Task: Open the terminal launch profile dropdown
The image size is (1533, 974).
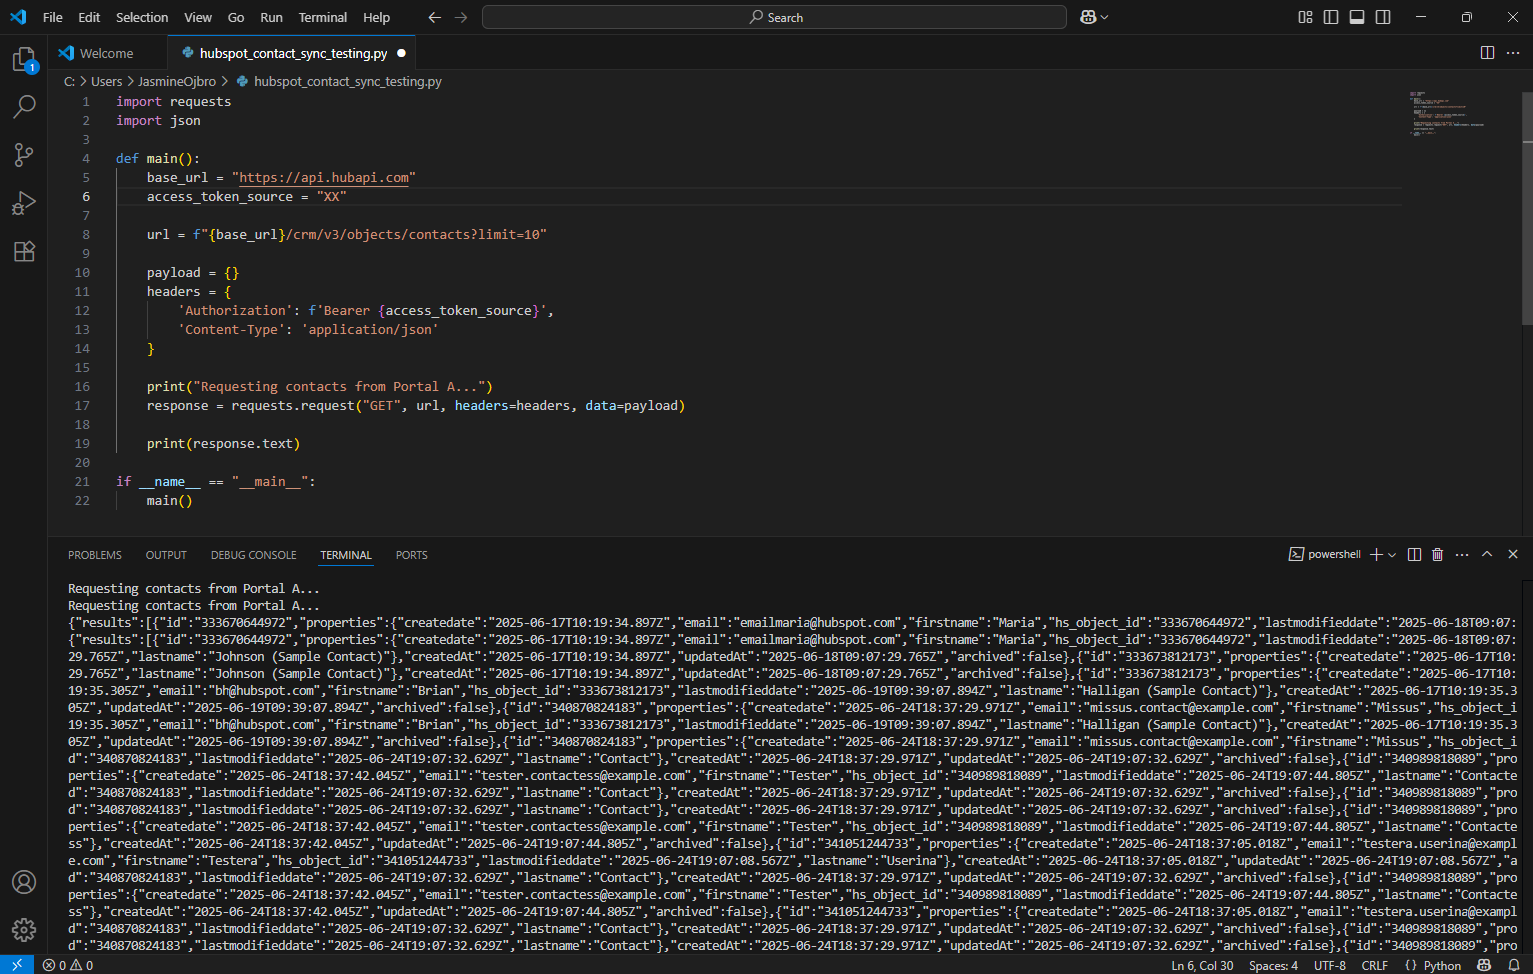Action: coord(1390,553)
